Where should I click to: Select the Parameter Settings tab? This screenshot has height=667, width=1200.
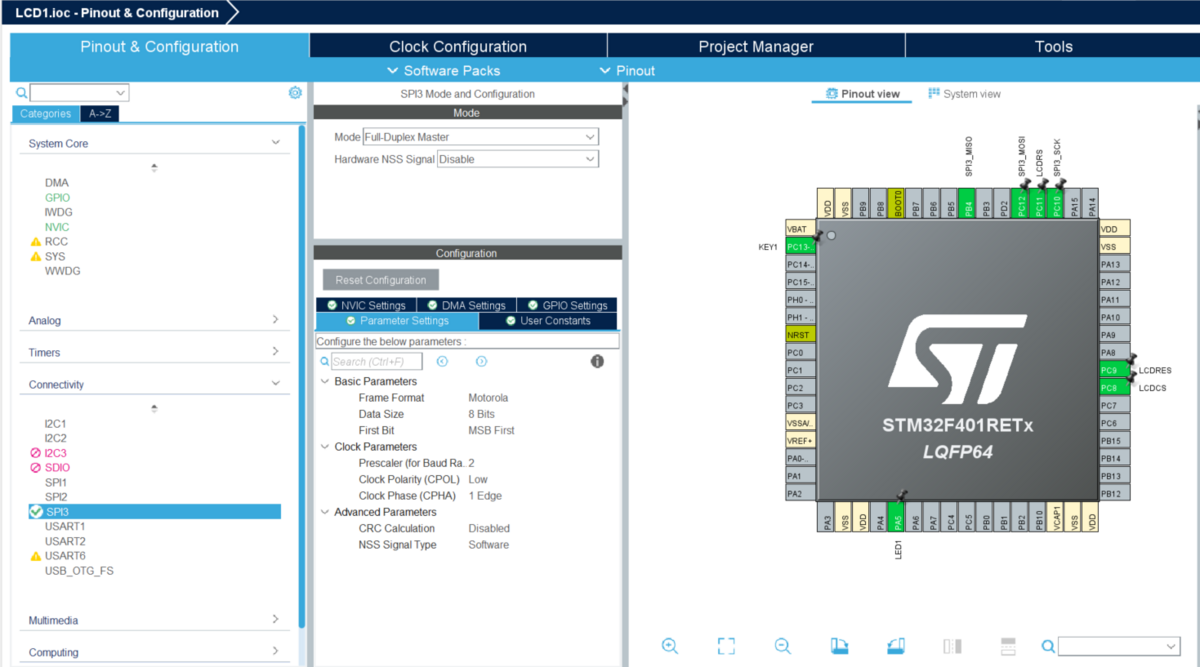coord(397,321)
